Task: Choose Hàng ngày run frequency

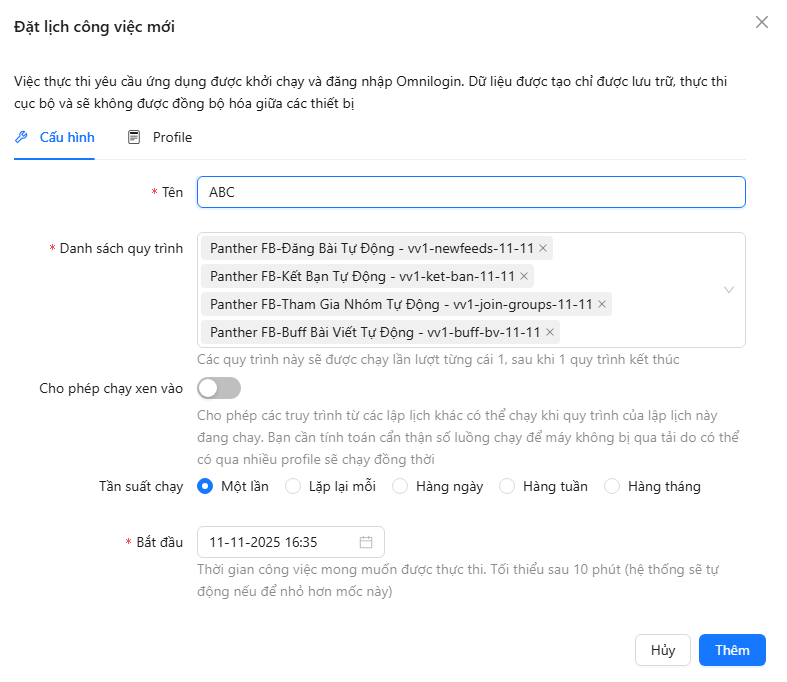Action: [x=400, y=486]
